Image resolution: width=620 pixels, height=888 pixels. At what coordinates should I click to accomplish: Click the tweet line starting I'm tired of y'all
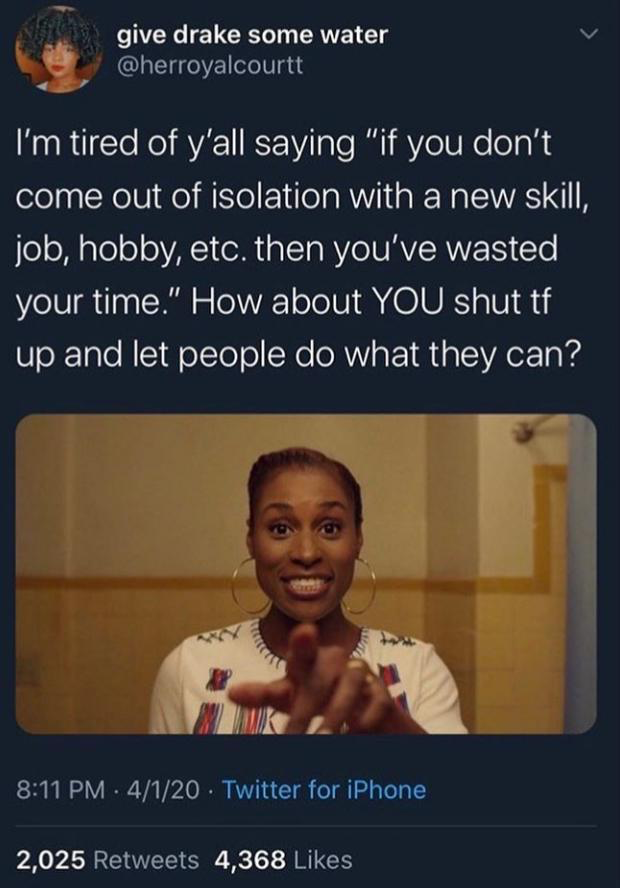283,144
